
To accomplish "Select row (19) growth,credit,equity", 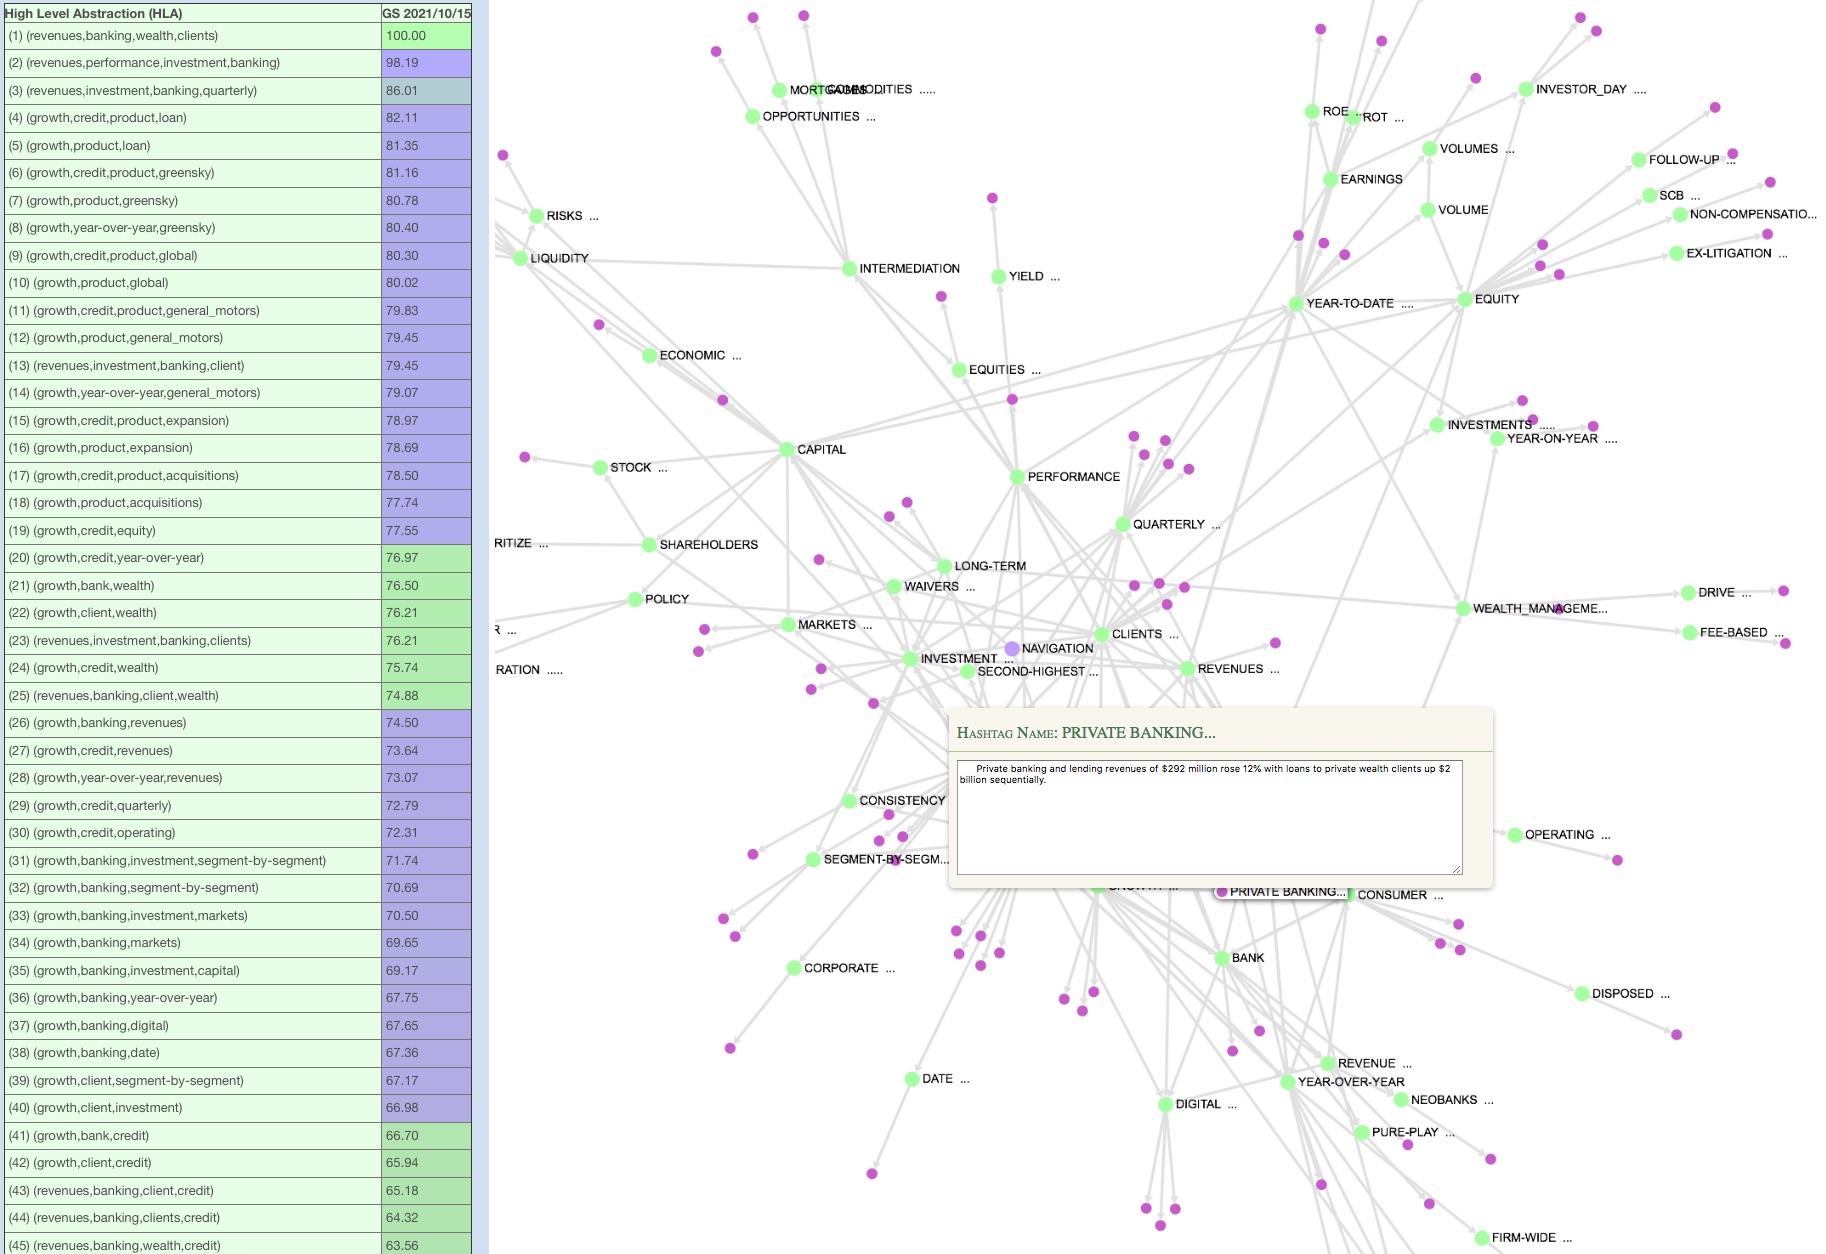I will tap(192, 531).
